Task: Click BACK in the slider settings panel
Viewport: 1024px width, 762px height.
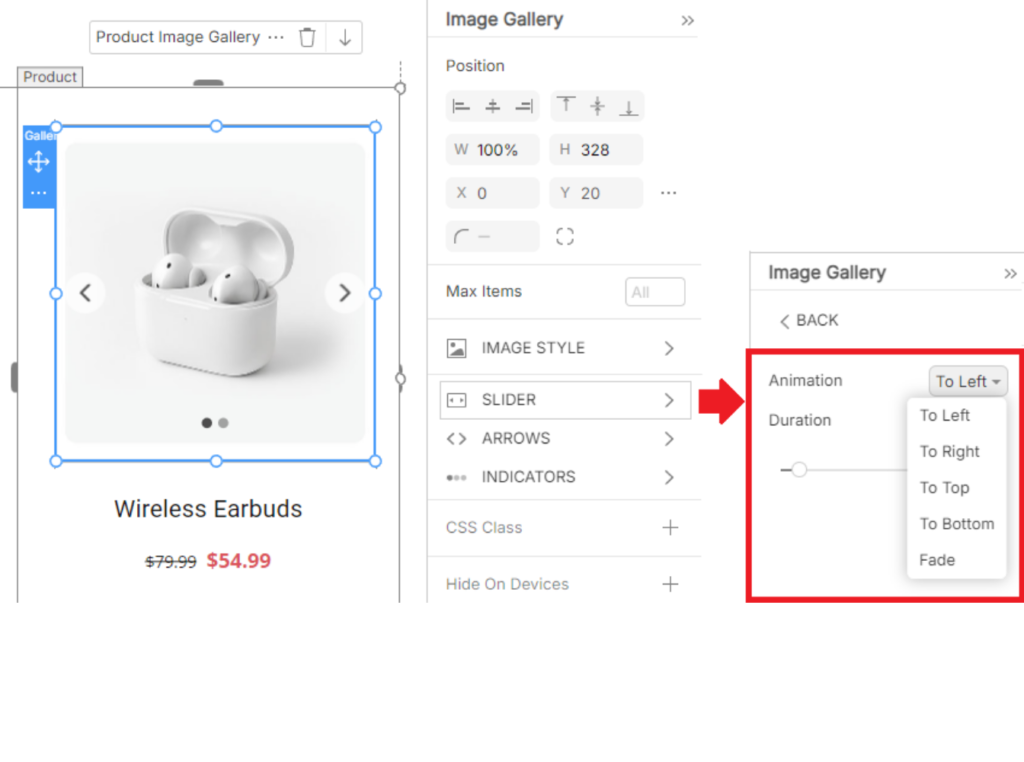Action: pos(809,320)
